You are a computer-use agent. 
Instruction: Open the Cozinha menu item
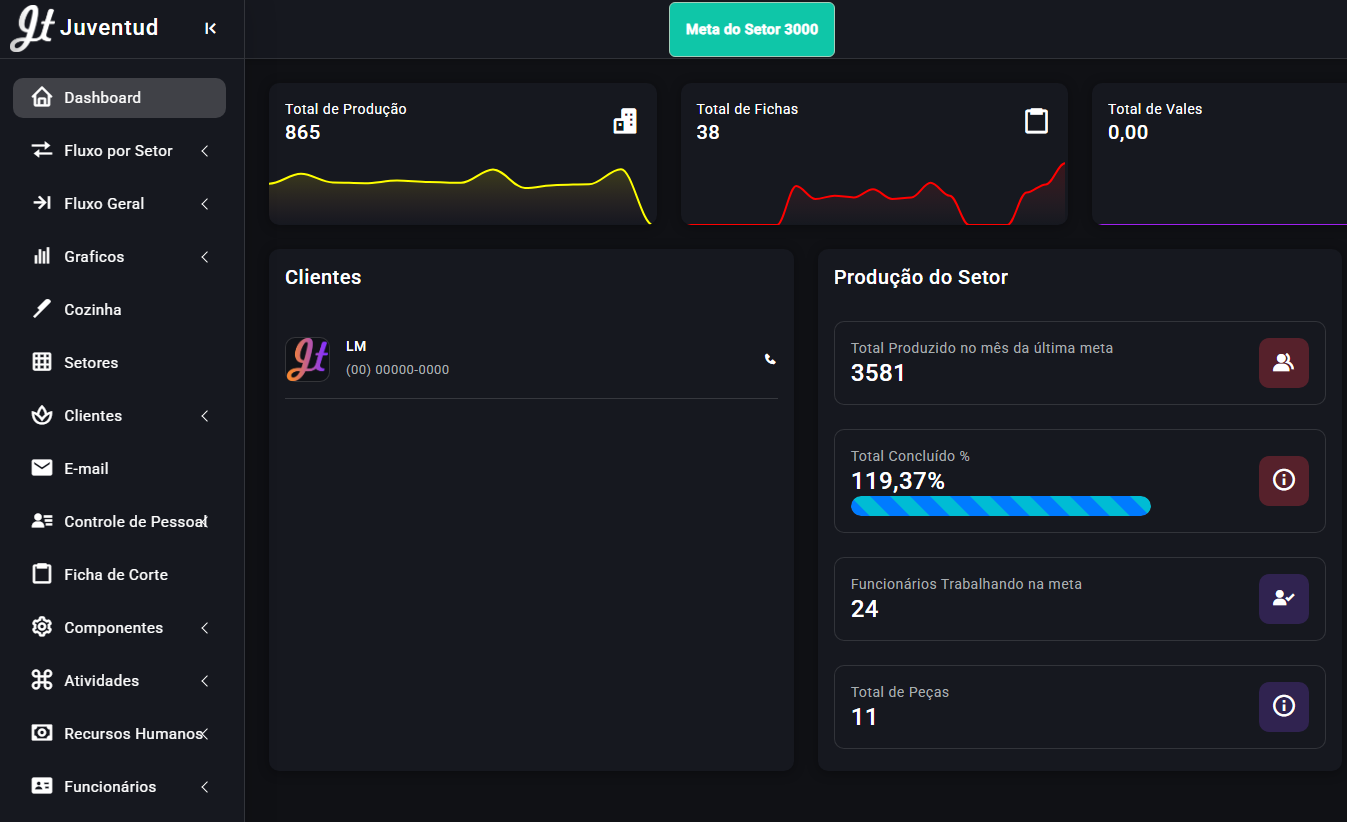tap(92, 310)
